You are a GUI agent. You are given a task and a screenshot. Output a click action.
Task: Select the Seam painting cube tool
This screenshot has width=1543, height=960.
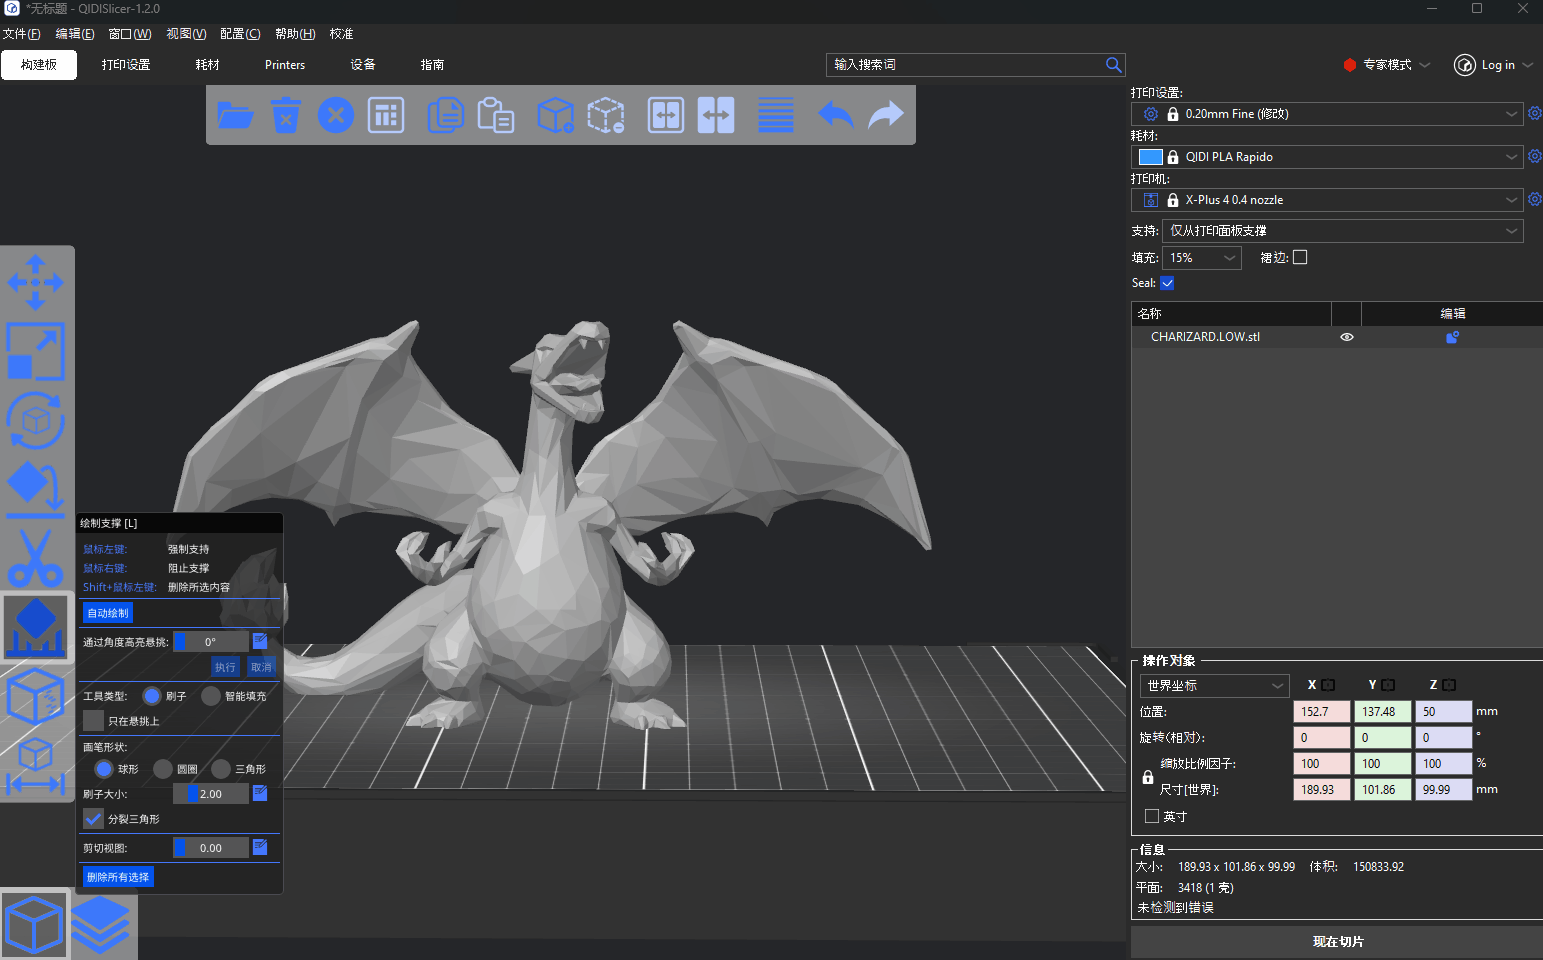click(x=35, y=696)
